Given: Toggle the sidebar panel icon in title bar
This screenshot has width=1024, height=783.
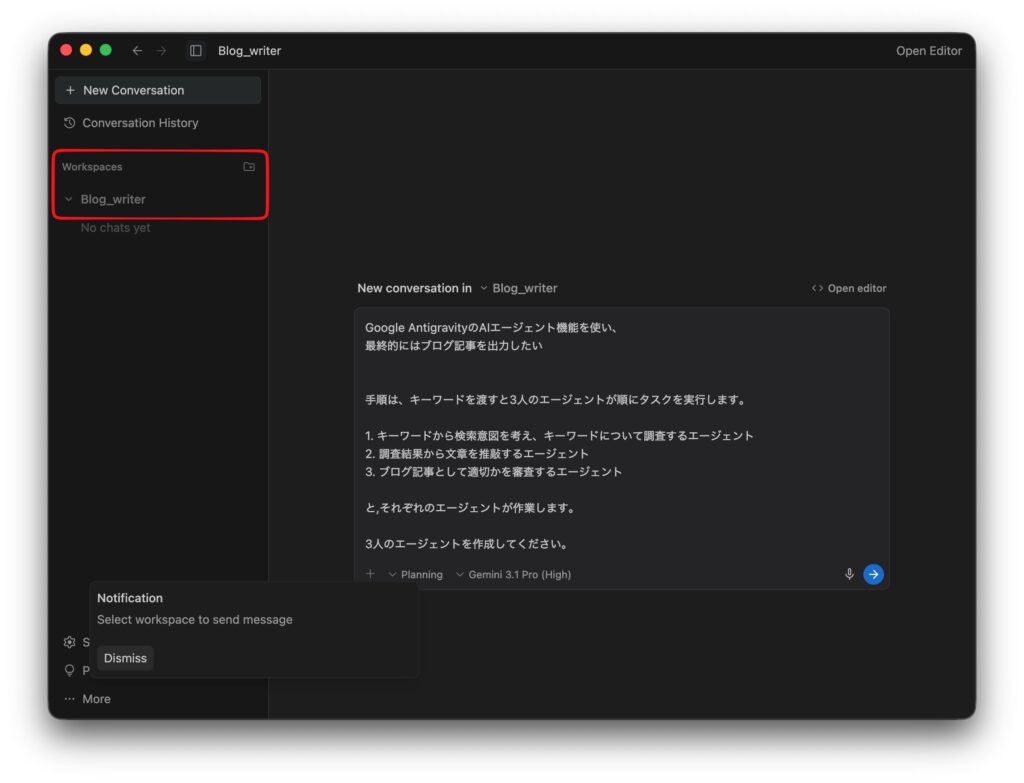Looking at the screenshot, I should (x=196, y=51).
